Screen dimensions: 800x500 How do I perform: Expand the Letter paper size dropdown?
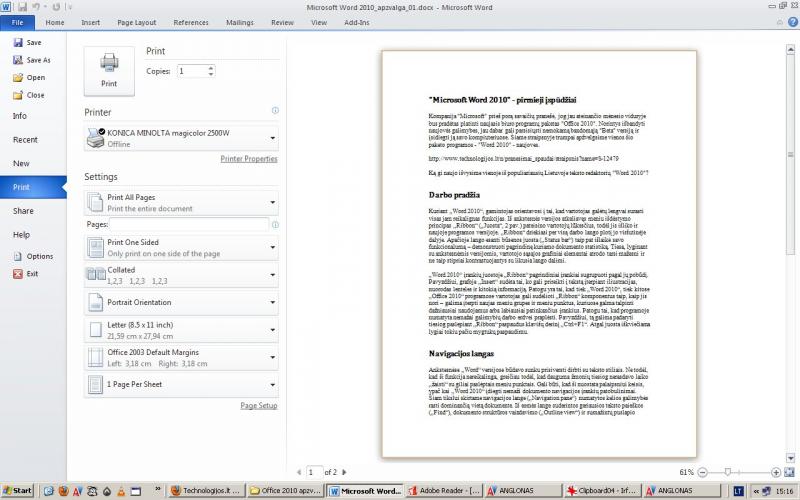point(181,330)
